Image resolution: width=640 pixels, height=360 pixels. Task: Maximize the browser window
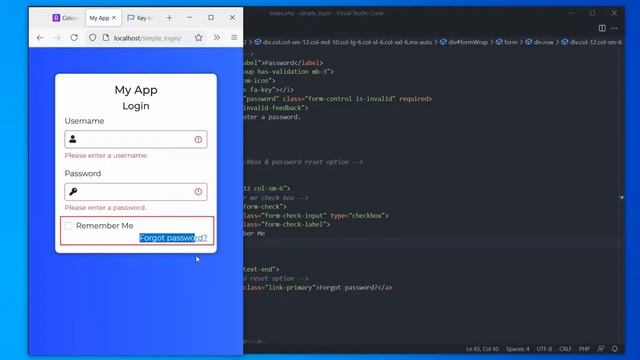tap(211, 18)
